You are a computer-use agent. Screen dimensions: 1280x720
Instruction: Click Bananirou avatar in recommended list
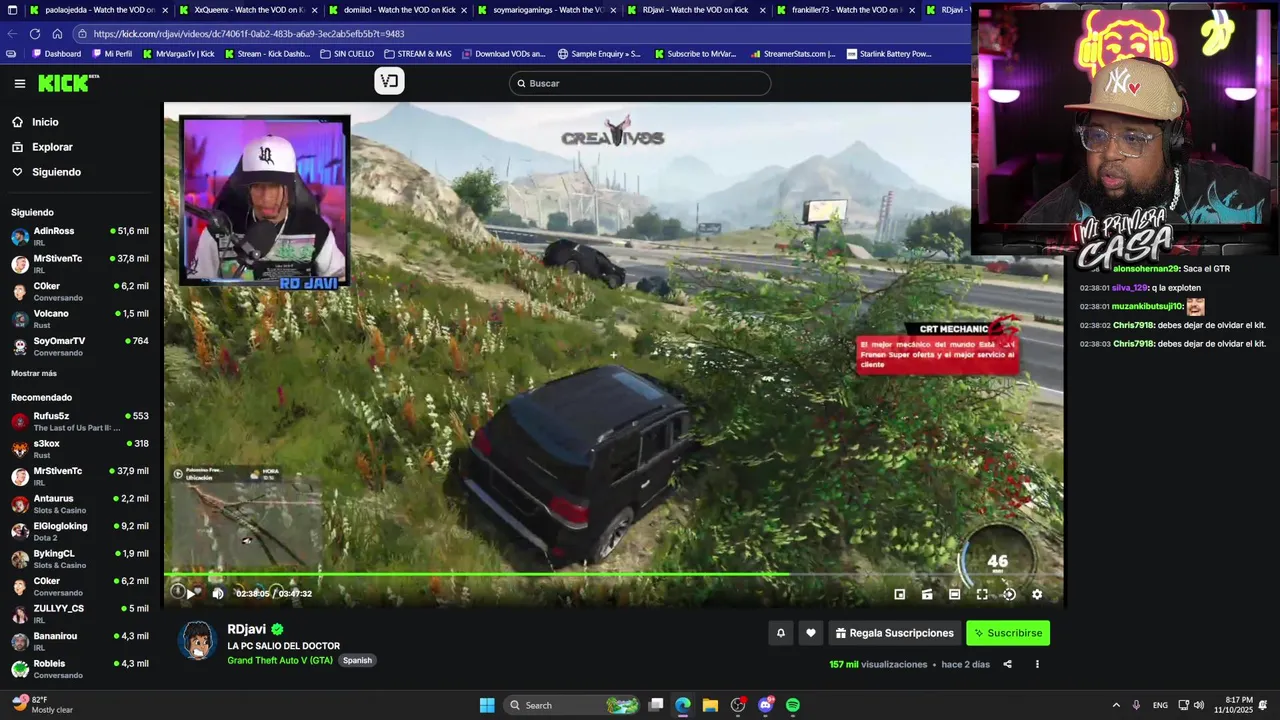click(20, 642)
